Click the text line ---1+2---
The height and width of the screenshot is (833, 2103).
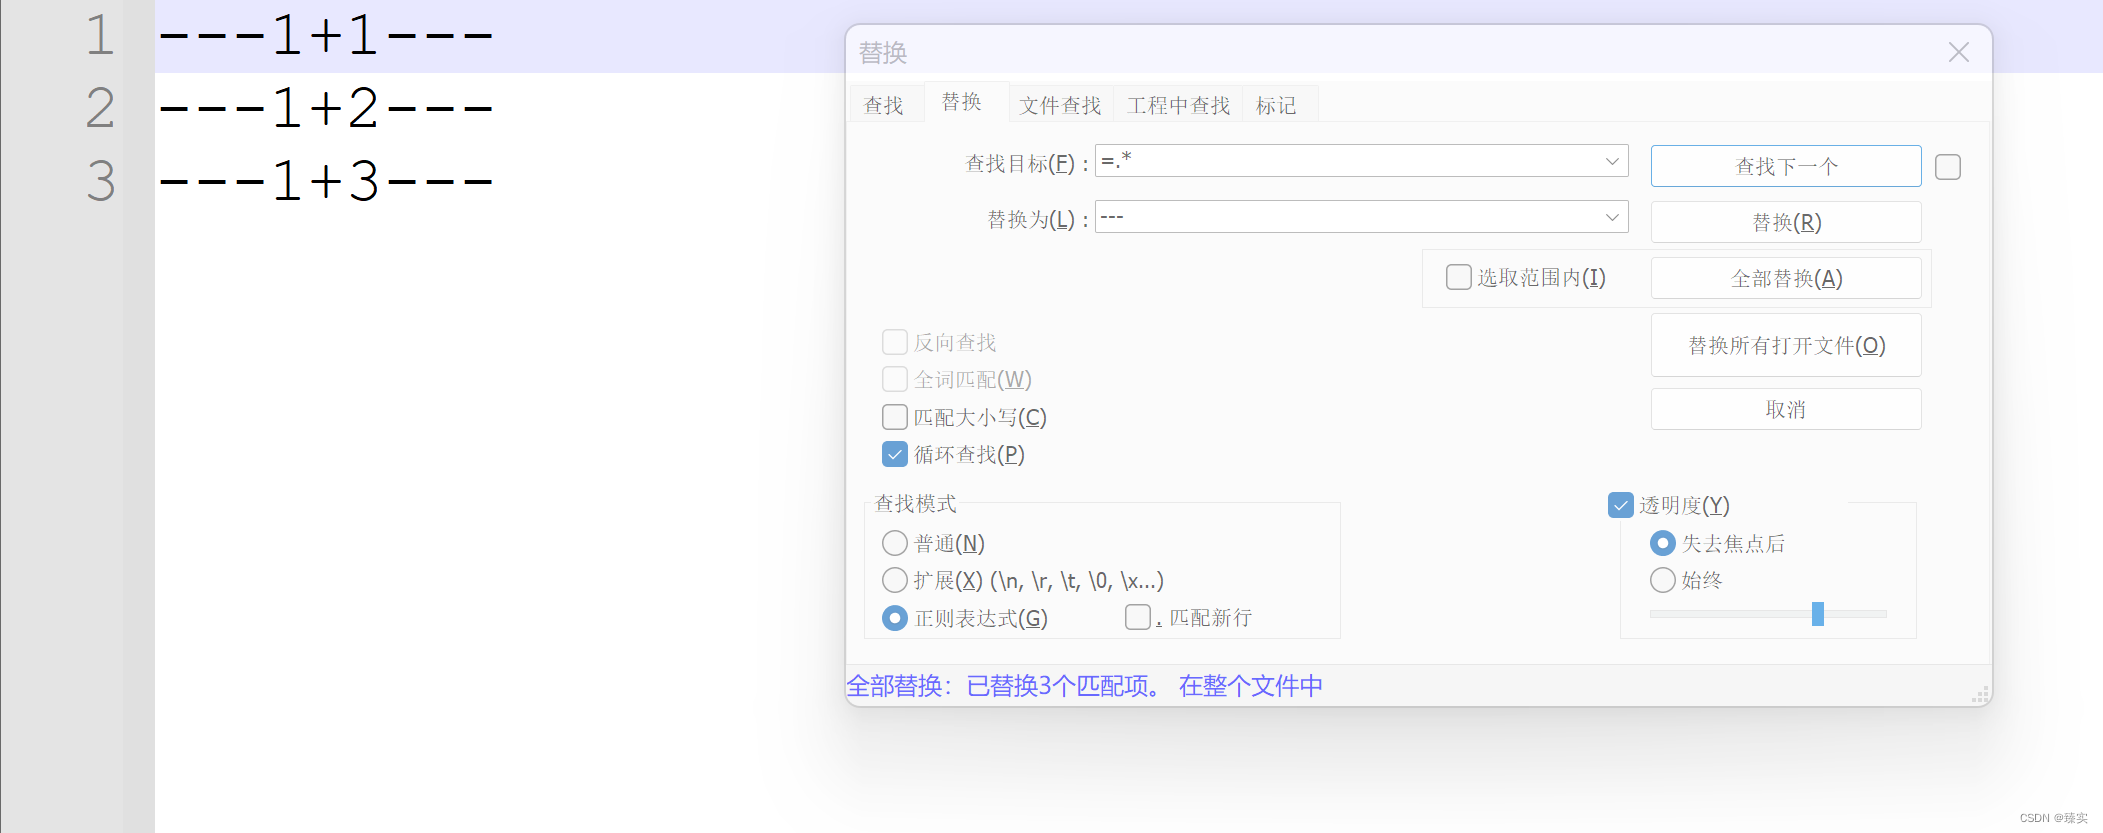coord(326,108)
